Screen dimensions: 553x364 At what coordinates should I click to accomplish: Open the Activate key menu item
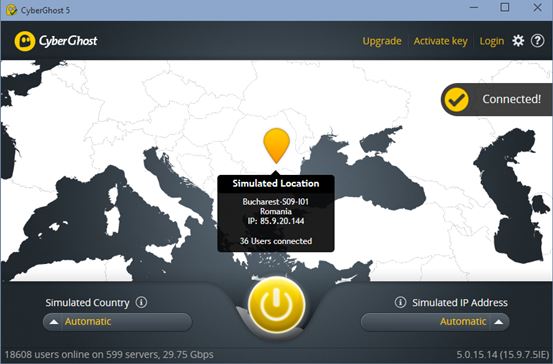[440, 41]
